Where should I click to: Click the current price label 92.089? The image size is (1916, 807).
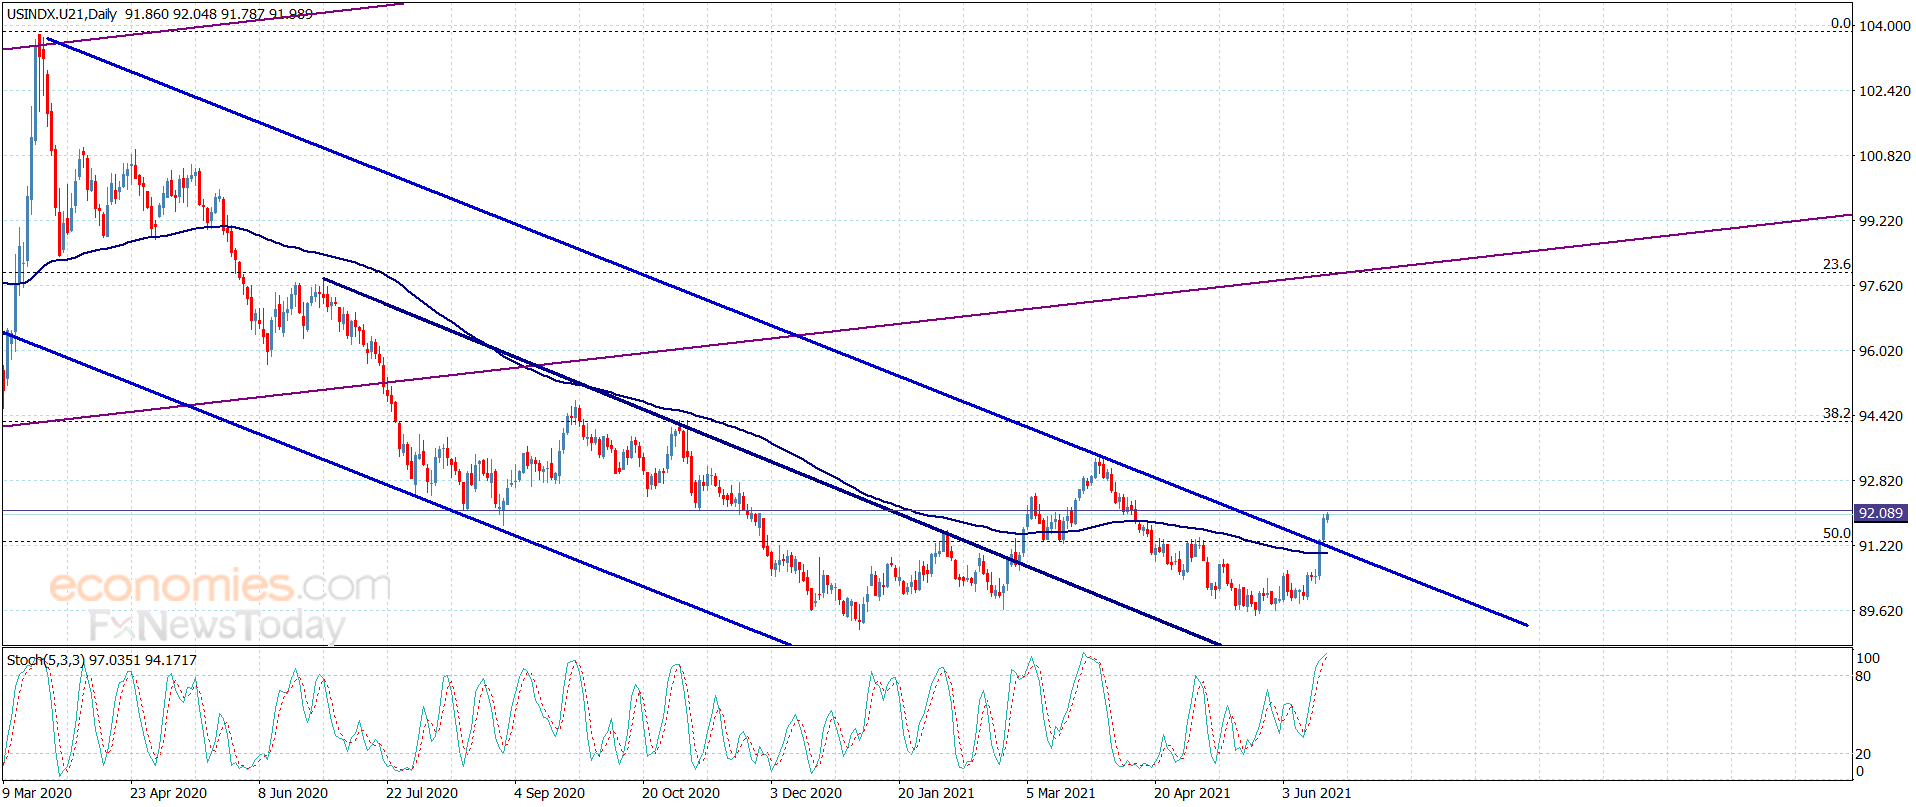[1880, 513]
